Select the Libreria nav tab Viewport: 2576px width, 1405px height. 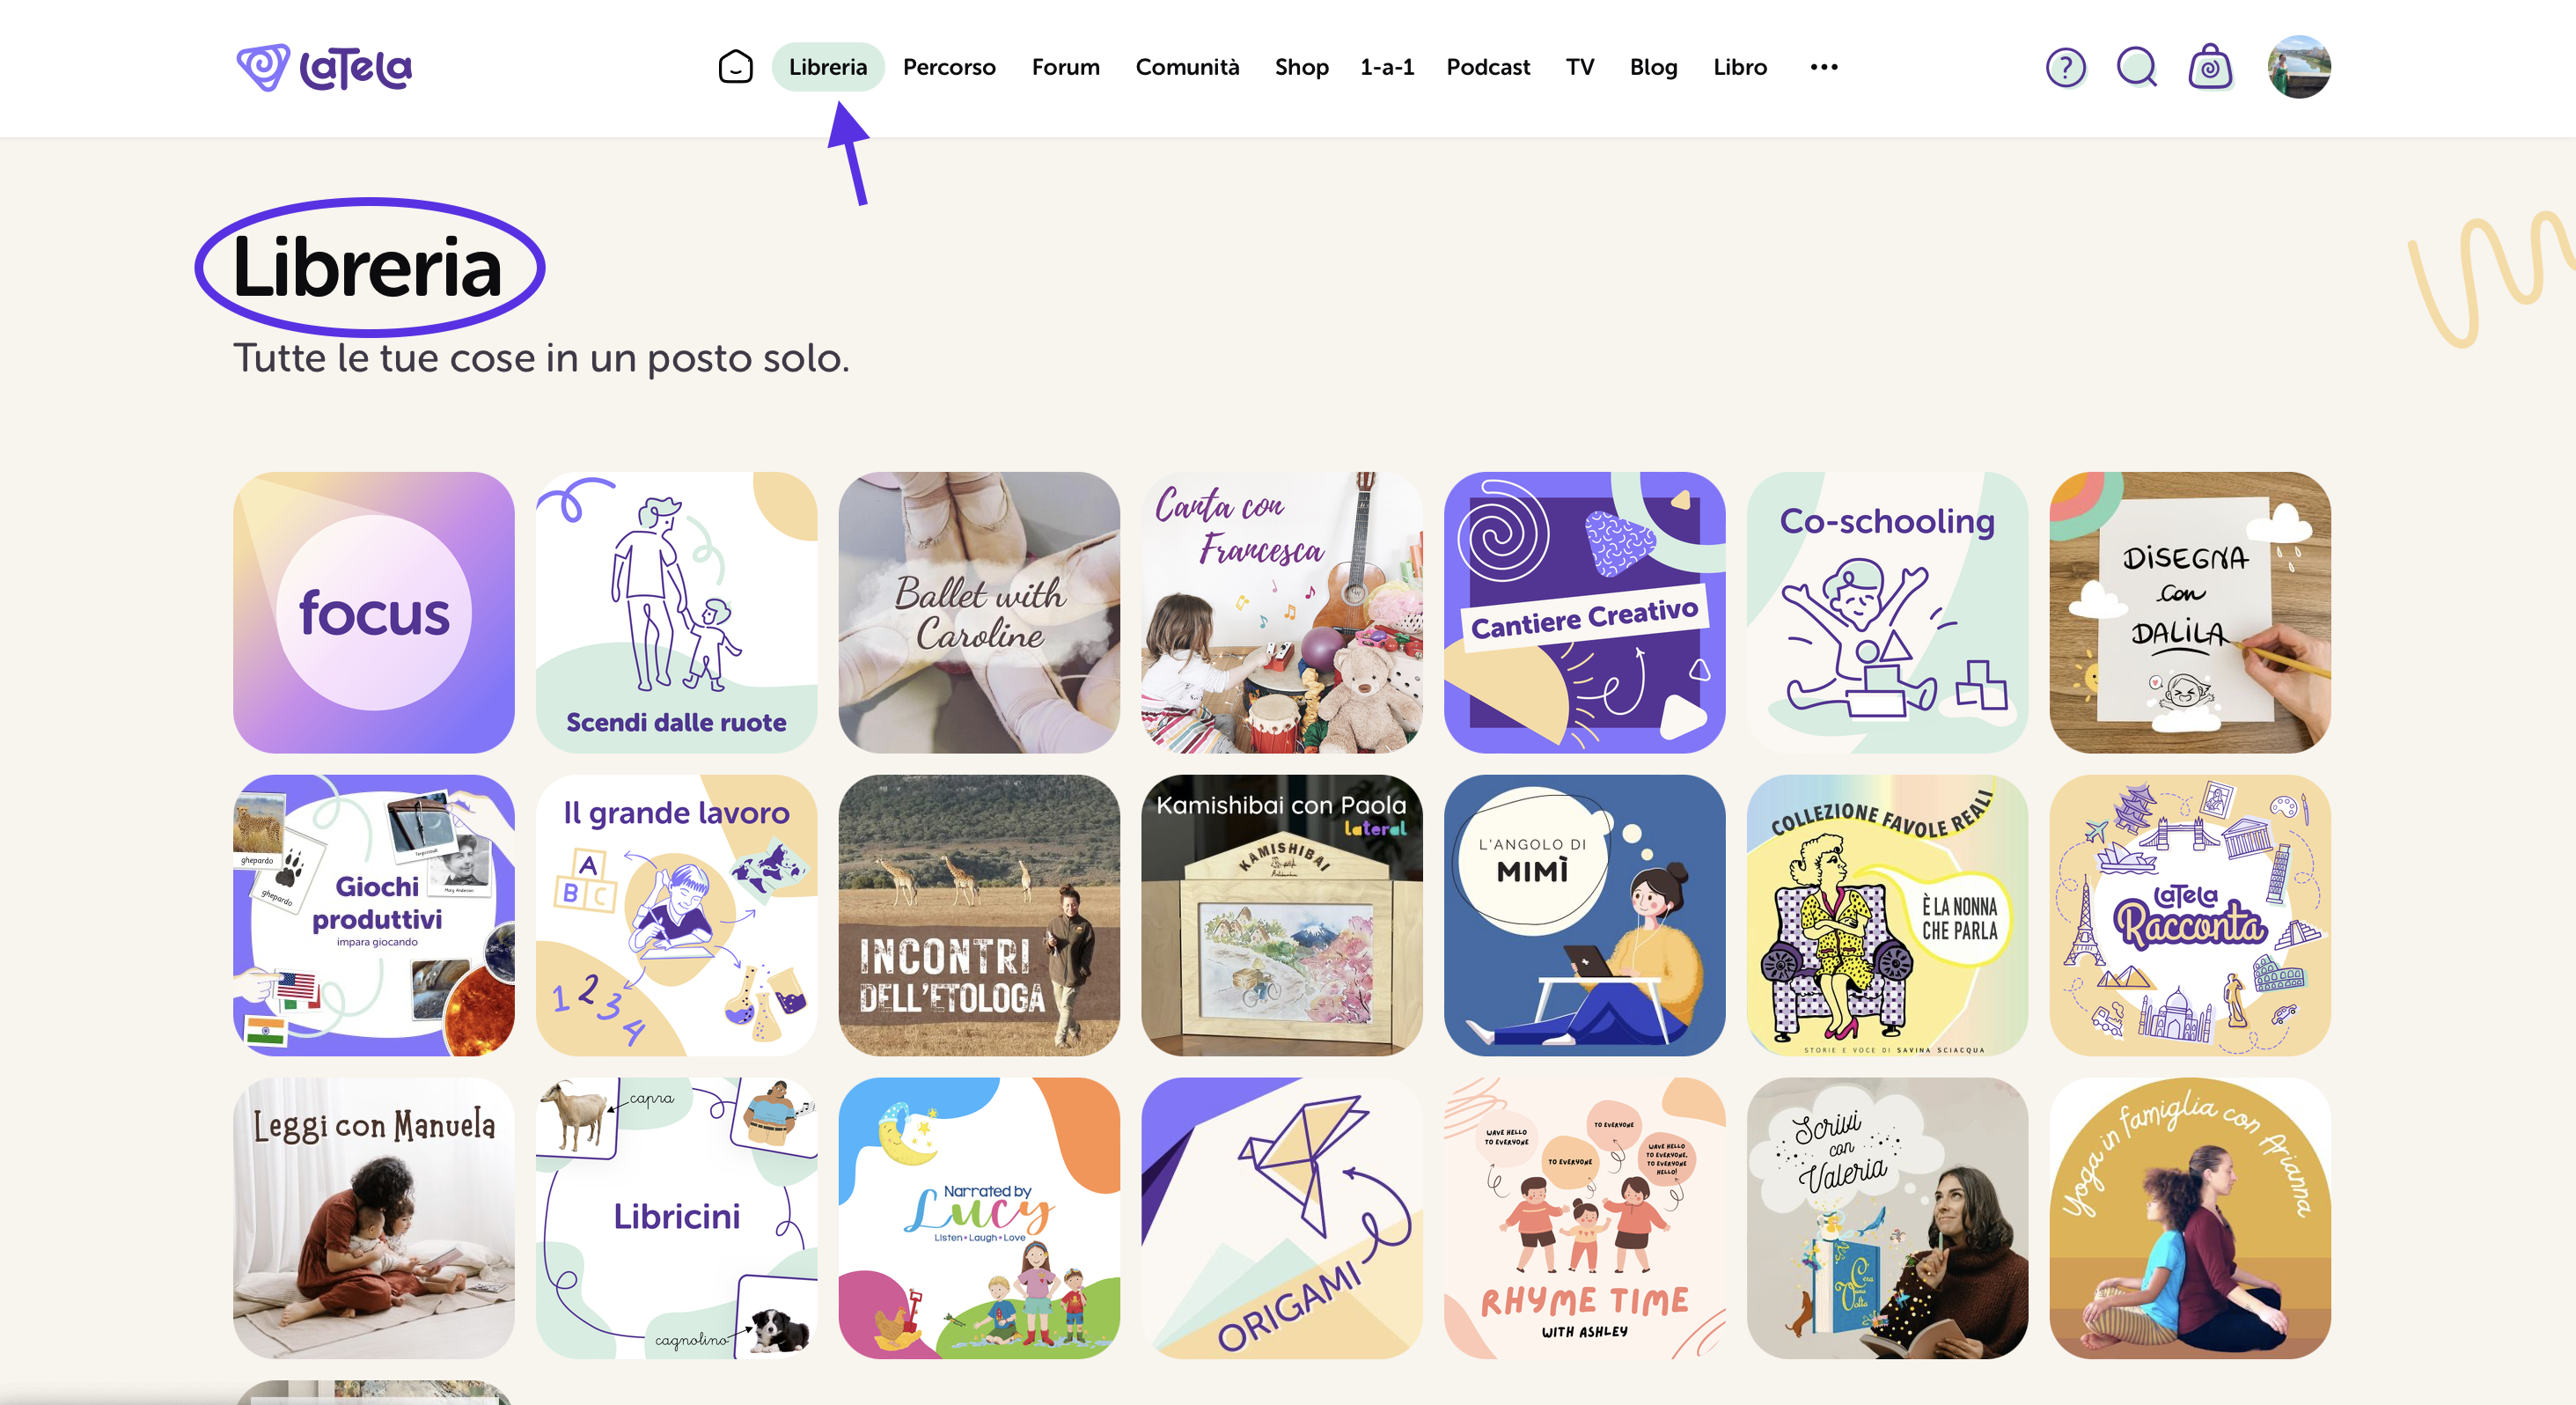(x=827, y=67)
